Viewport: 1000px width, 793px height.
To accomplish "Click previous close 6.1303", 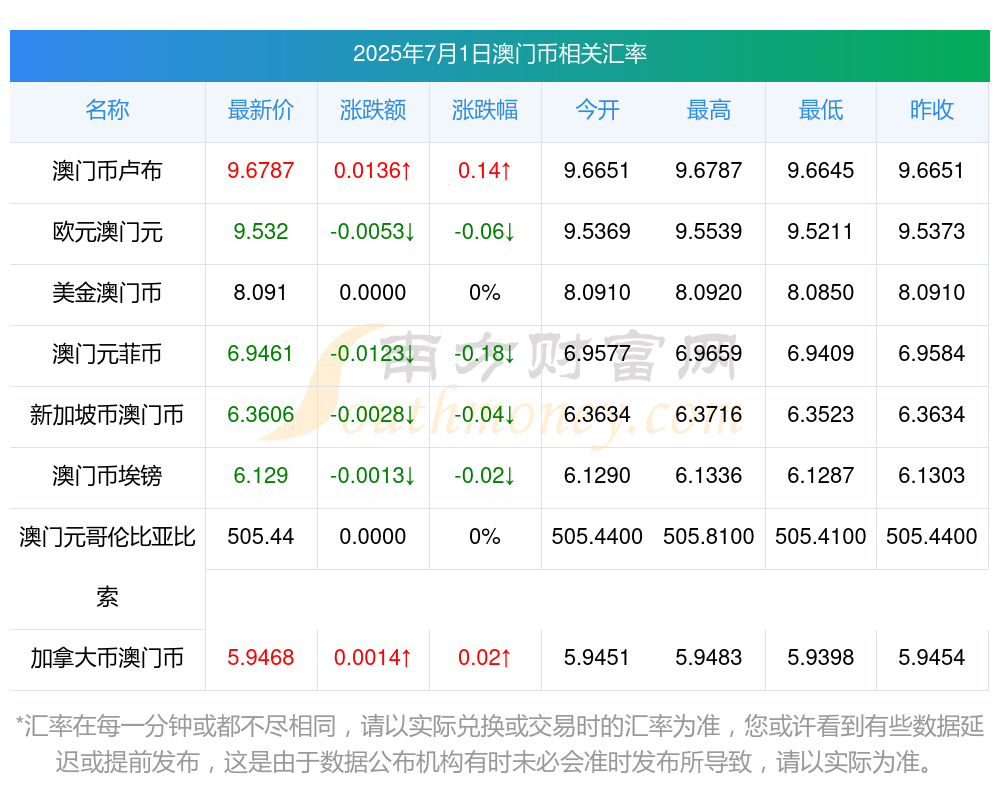I will click(x=932, y=475).
